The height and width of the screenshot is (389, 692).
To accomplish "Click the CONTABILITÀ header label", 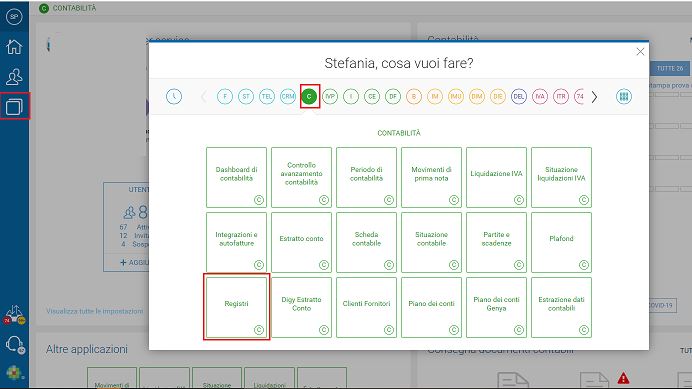I will (74, 8).
